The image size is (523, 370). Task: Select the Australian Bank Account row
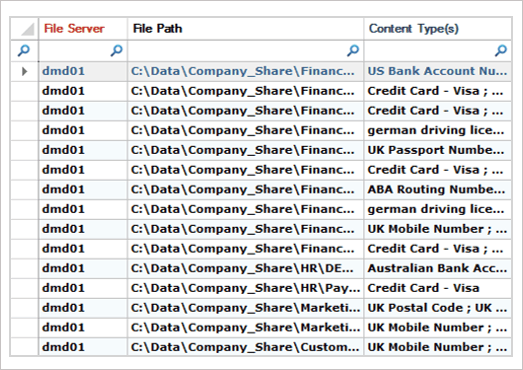tap(261, 269)
